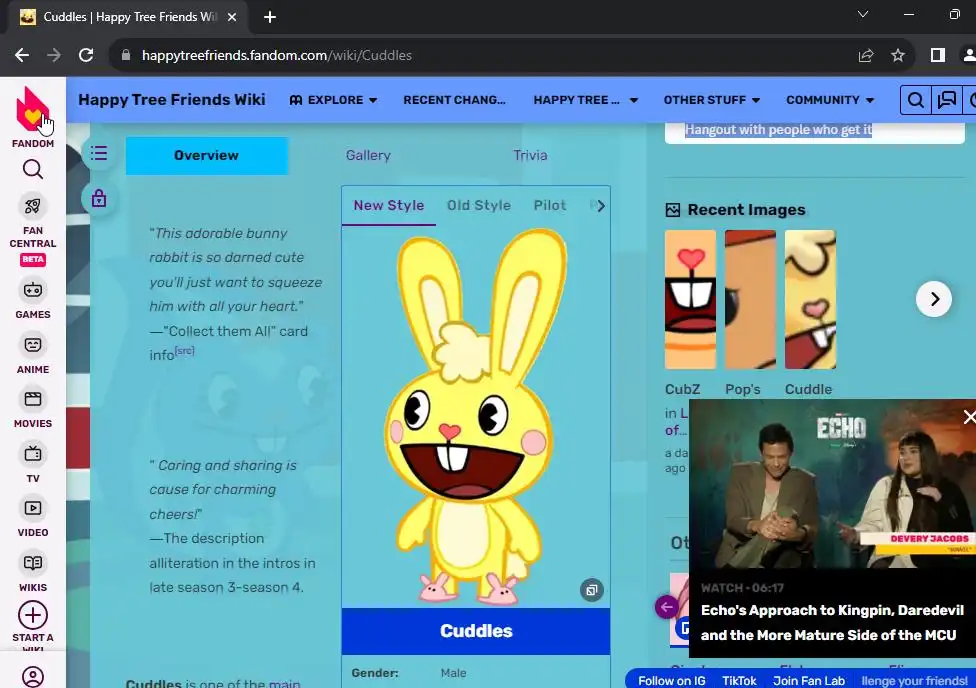Open the Happy Tree Friends Wiki title link
Image resolution: width=976 pixels, height=688 pixels.
172,100
